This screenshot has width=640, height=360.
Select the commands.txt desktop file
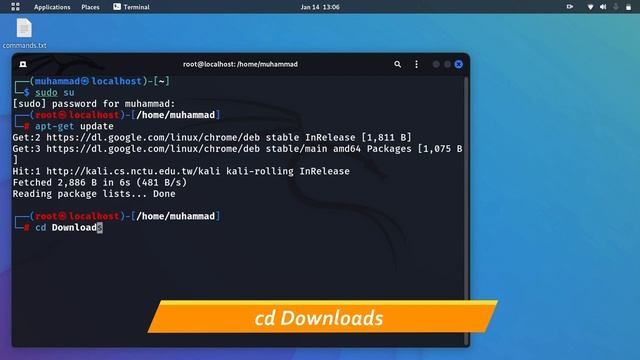point(24,33)
